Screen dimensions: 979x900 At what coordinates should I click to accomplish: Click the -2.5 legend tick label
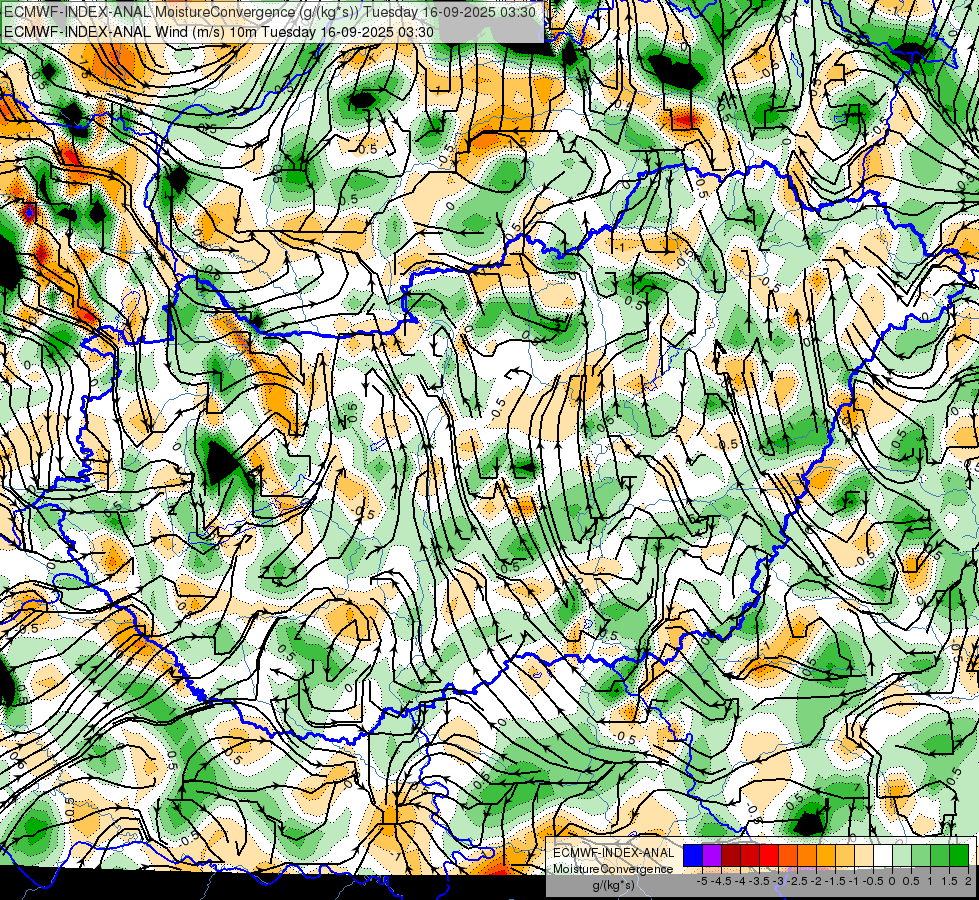pyautogui.click(x=797, y=881)
